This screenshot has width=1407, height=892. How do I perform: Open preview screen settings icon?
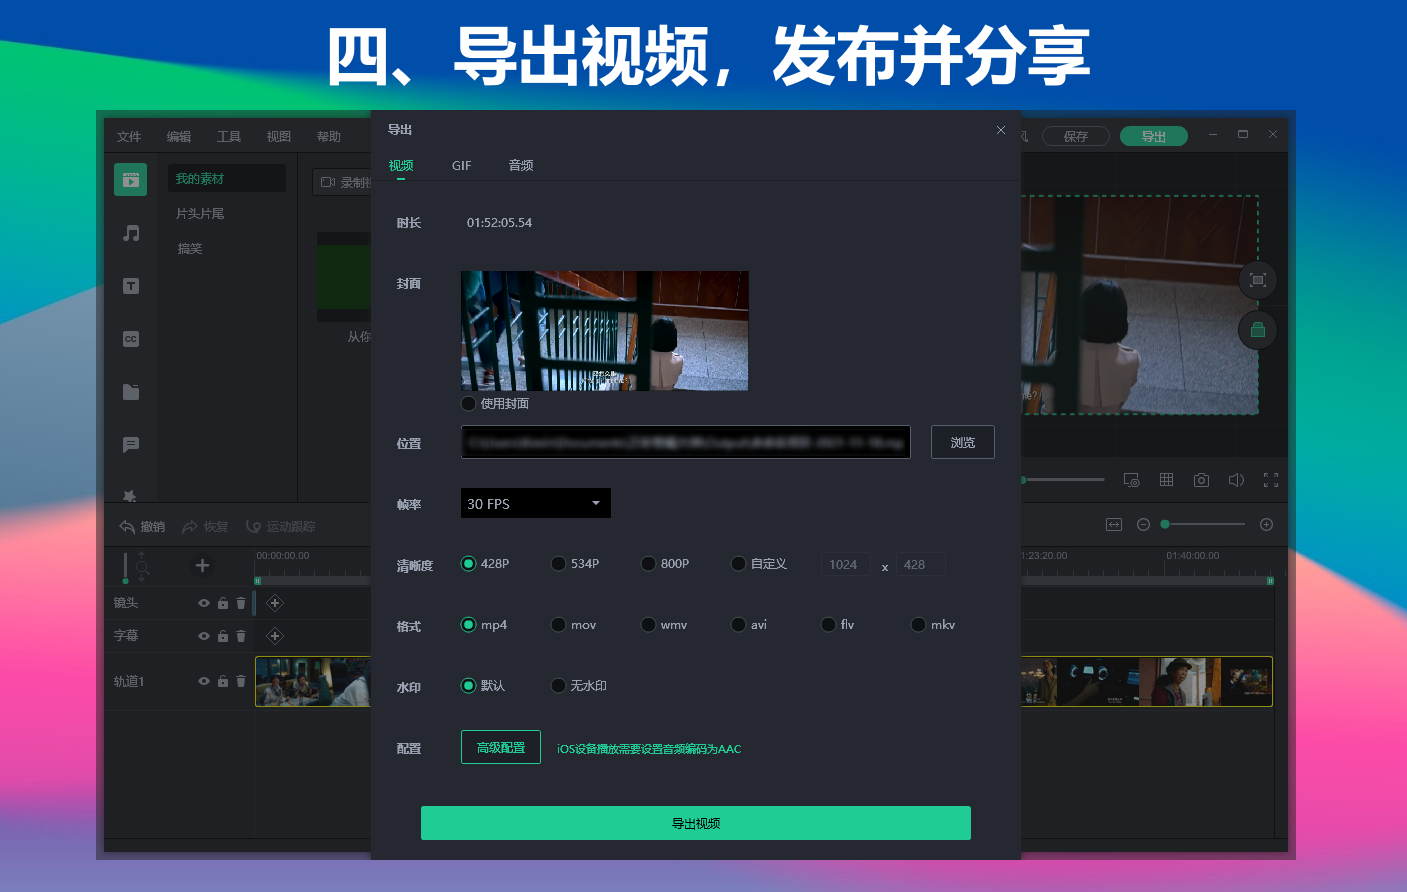point(1131,480)
